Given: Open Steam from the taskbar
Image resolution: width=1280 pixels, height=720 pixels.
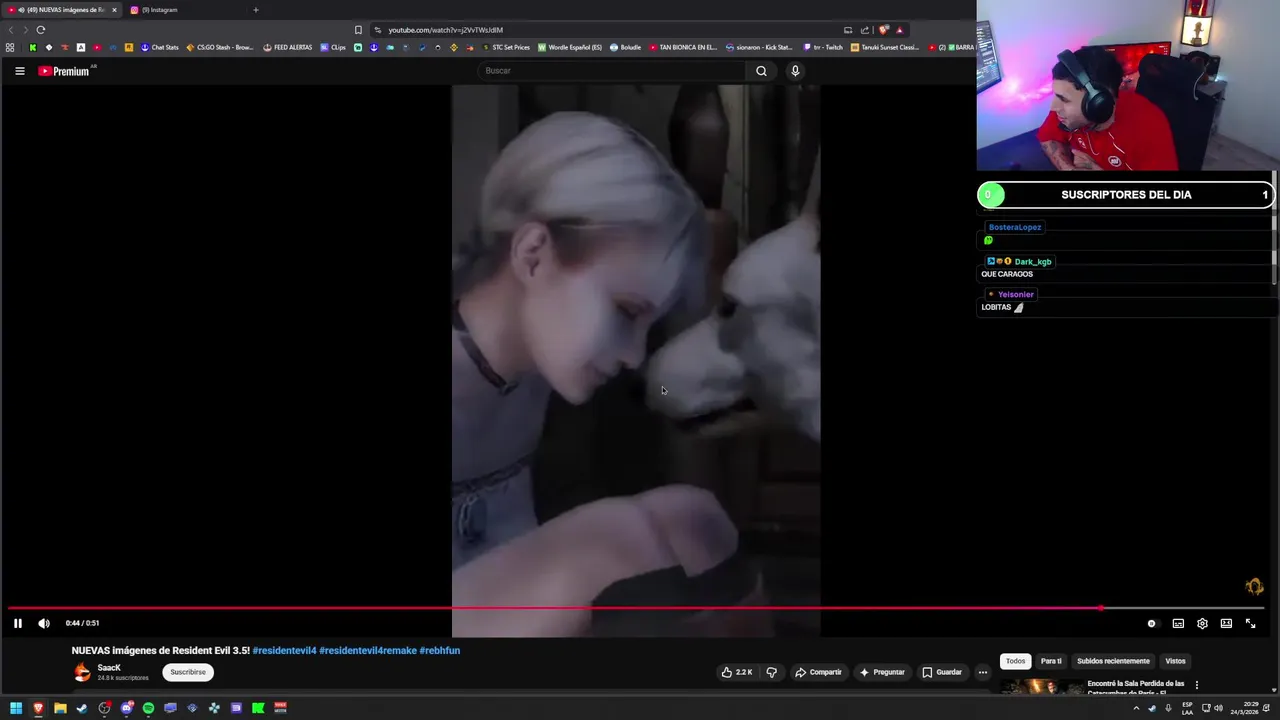Looking at the screenshot, I should click(82, 708).
